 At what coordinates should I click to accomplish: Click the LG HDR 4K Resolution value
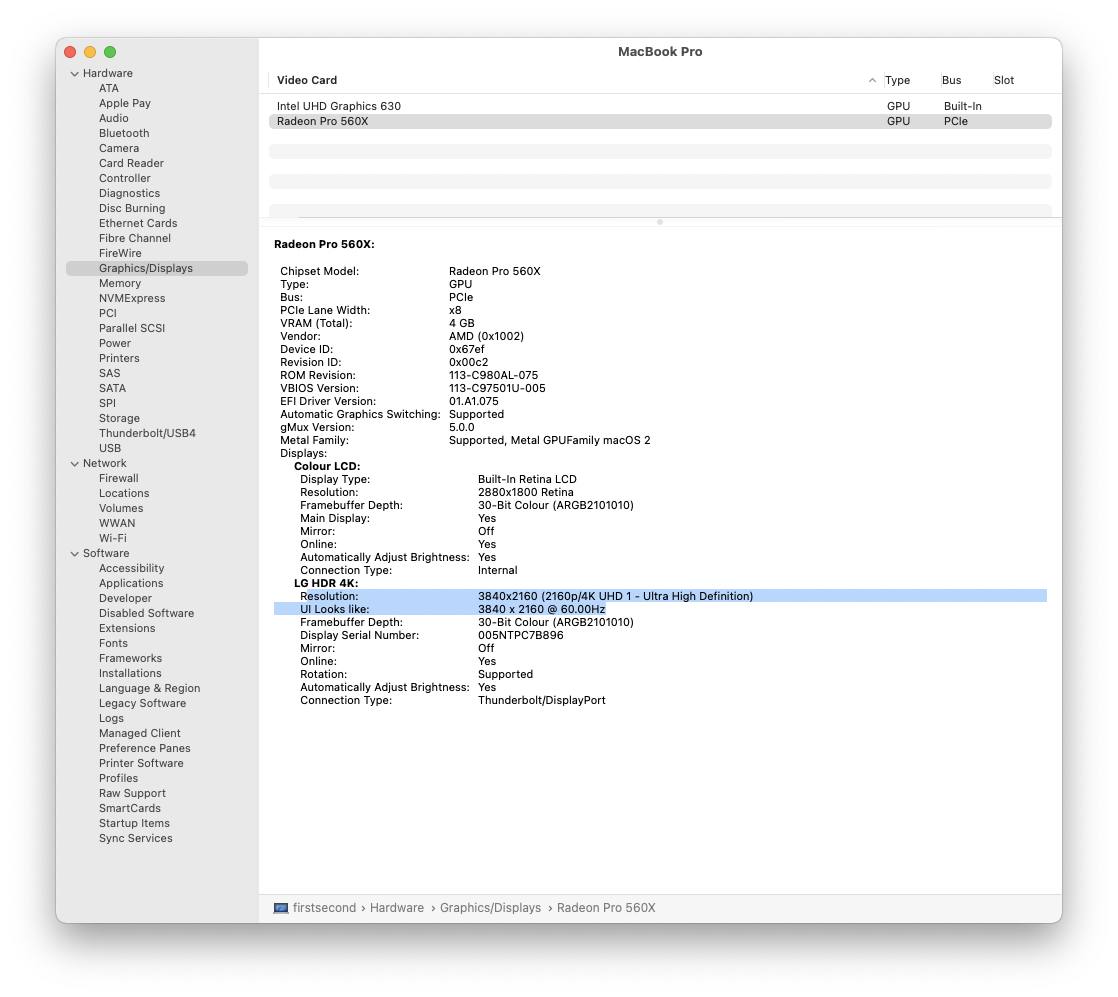pyautogui.click(x=615, y=596)
